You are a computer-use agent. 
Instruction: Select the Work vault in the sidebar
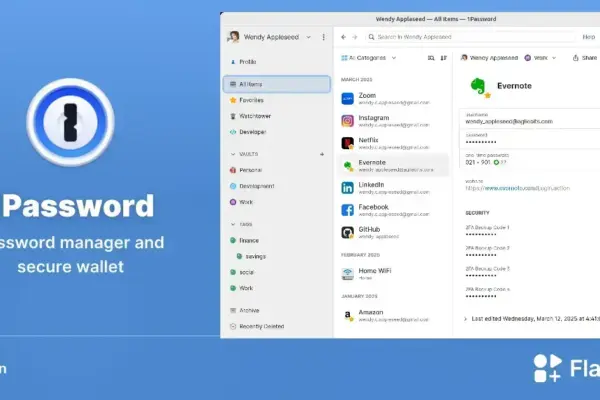241,202
